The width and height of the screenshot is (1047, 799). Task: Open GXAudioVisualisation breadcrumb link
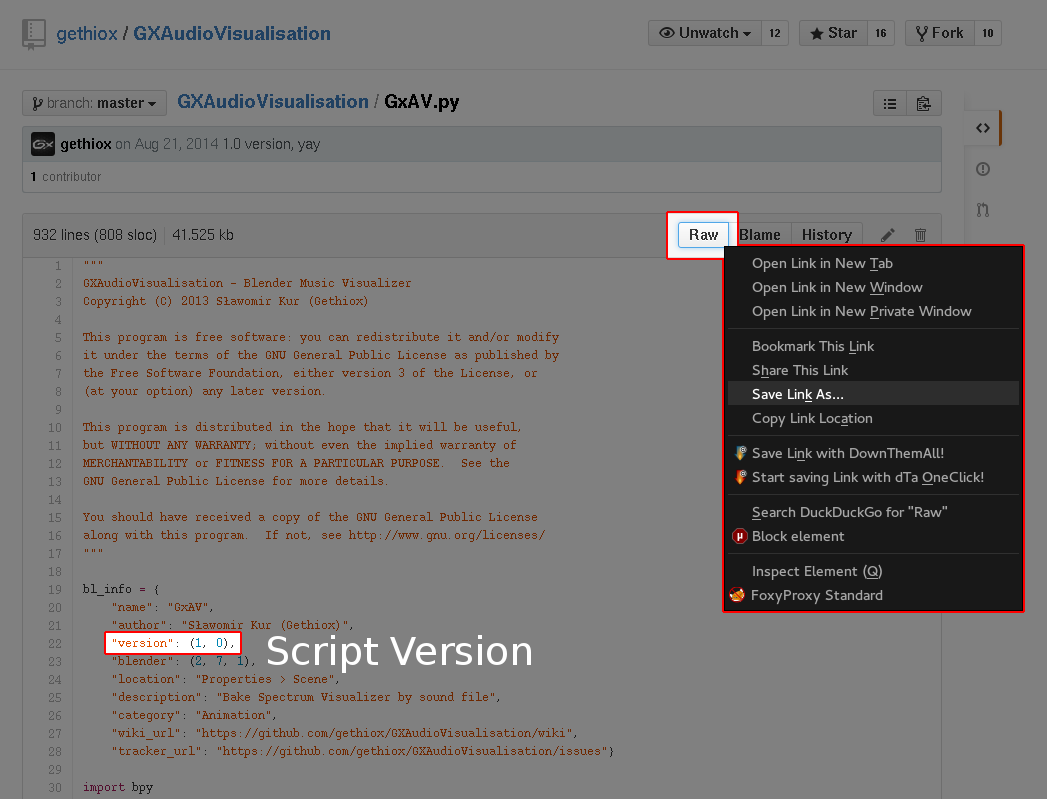pos(272,101)
